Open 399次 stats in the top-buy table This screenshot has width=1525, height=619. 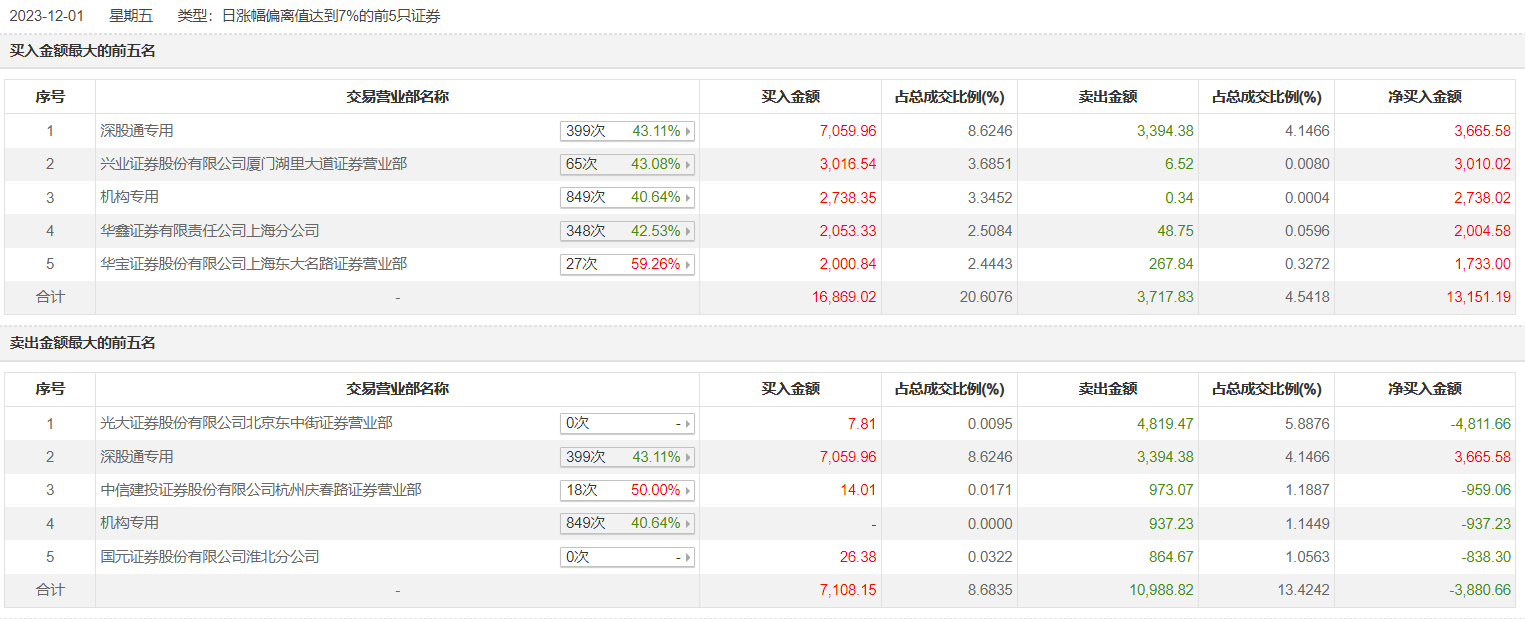[x=627, y=131]
